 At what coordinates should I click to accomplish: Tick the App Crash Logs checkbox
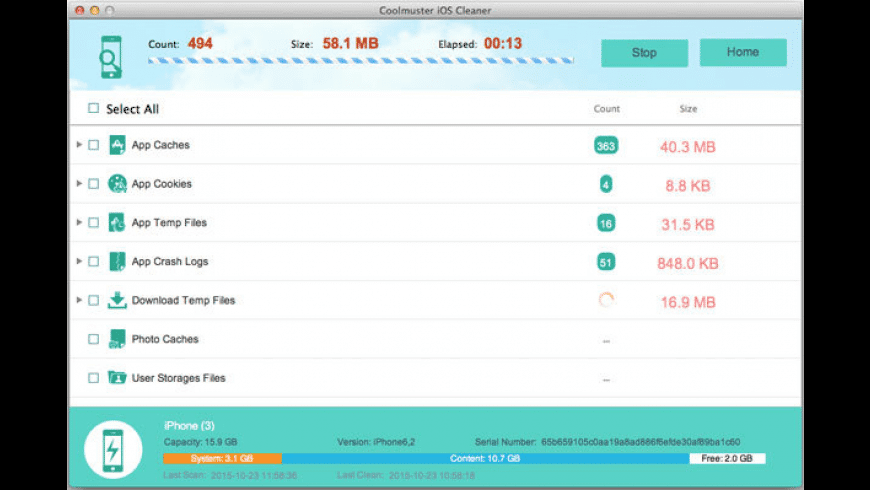[93, 261]
